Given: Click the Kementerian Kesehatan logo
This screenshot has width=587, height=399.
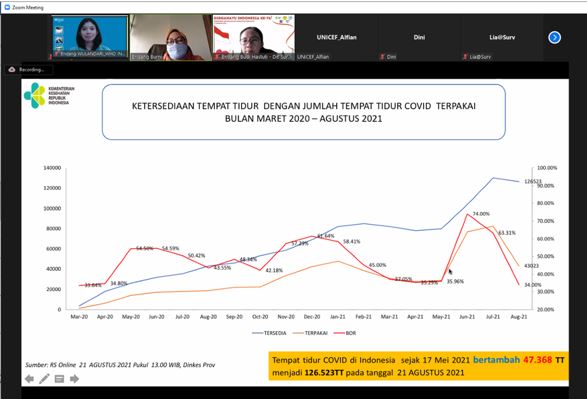Looking at the screenshot, I should (49, 95).
